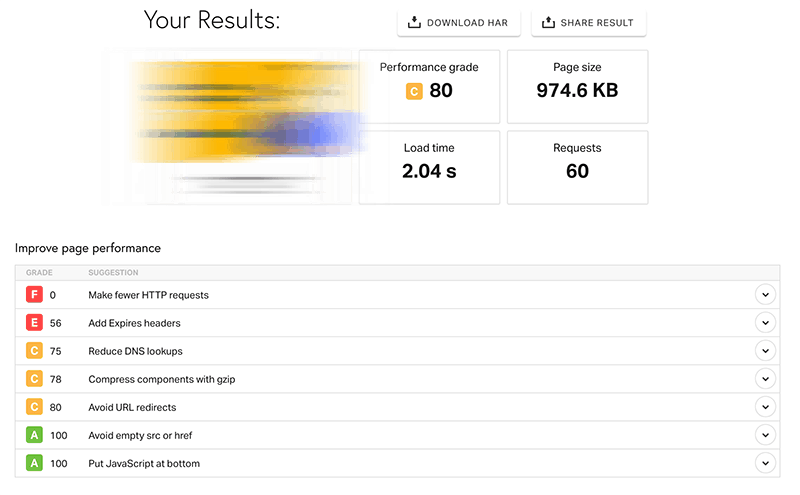Click the SUGGESTION column header
This screenshot has width=800, height=495.
pos(113,273)
